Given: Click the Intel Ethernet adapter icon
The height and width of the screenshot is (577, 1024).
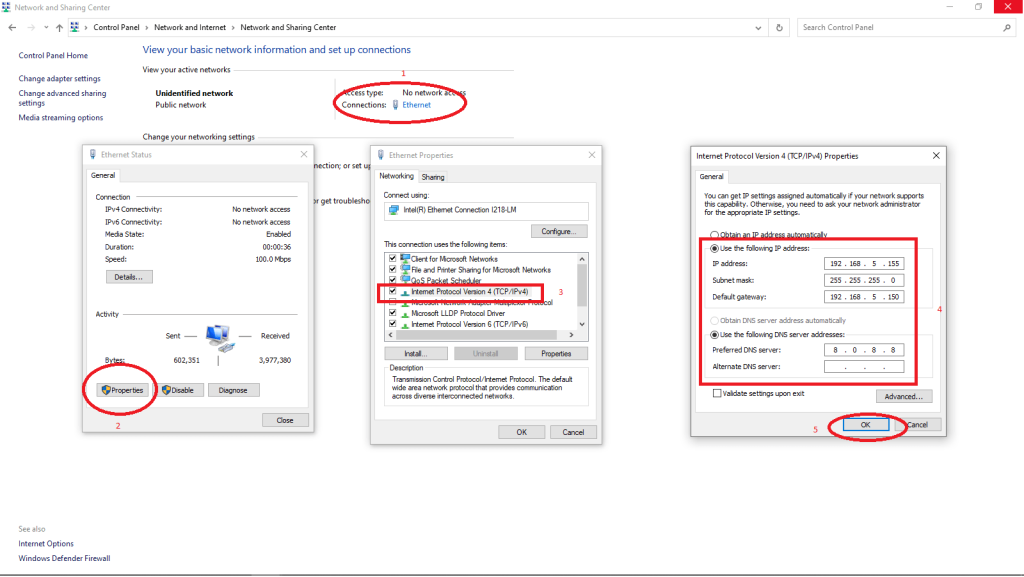Looking at the screenshot, I should 394,210.
